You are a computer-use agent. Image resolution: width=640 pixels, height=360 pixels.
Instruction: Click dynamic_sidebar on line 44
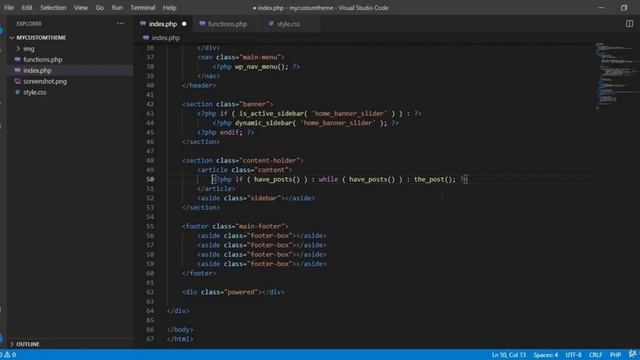[263, 123]
